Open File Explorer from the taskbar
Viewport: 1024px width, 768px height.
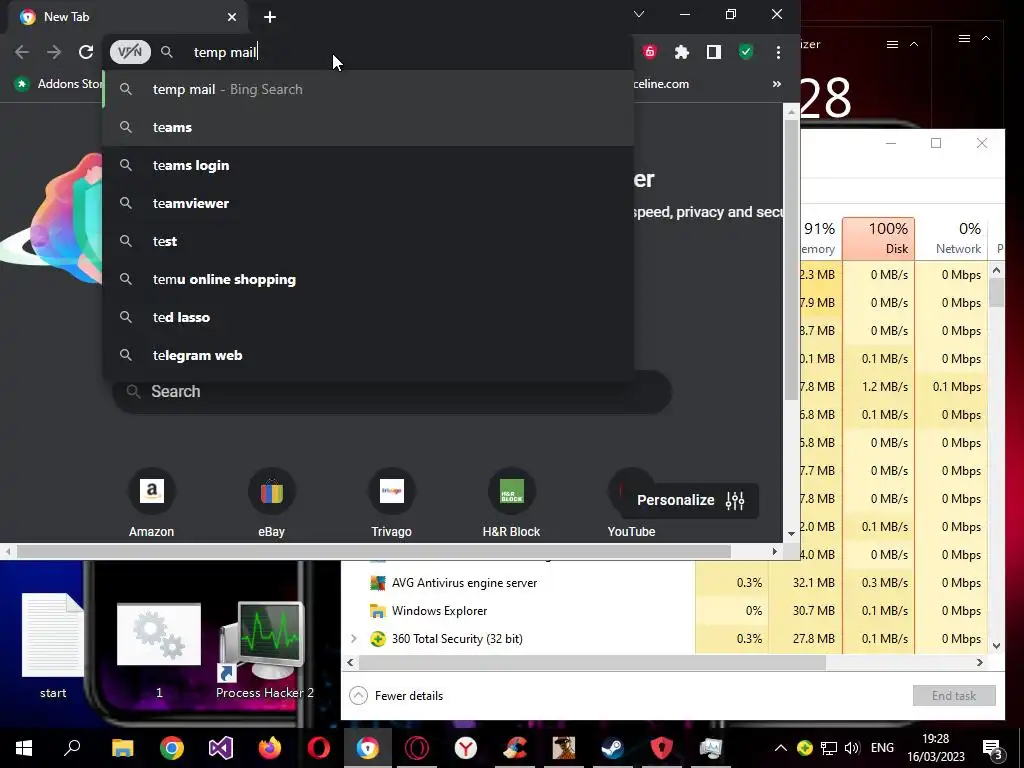pos(123,748)
